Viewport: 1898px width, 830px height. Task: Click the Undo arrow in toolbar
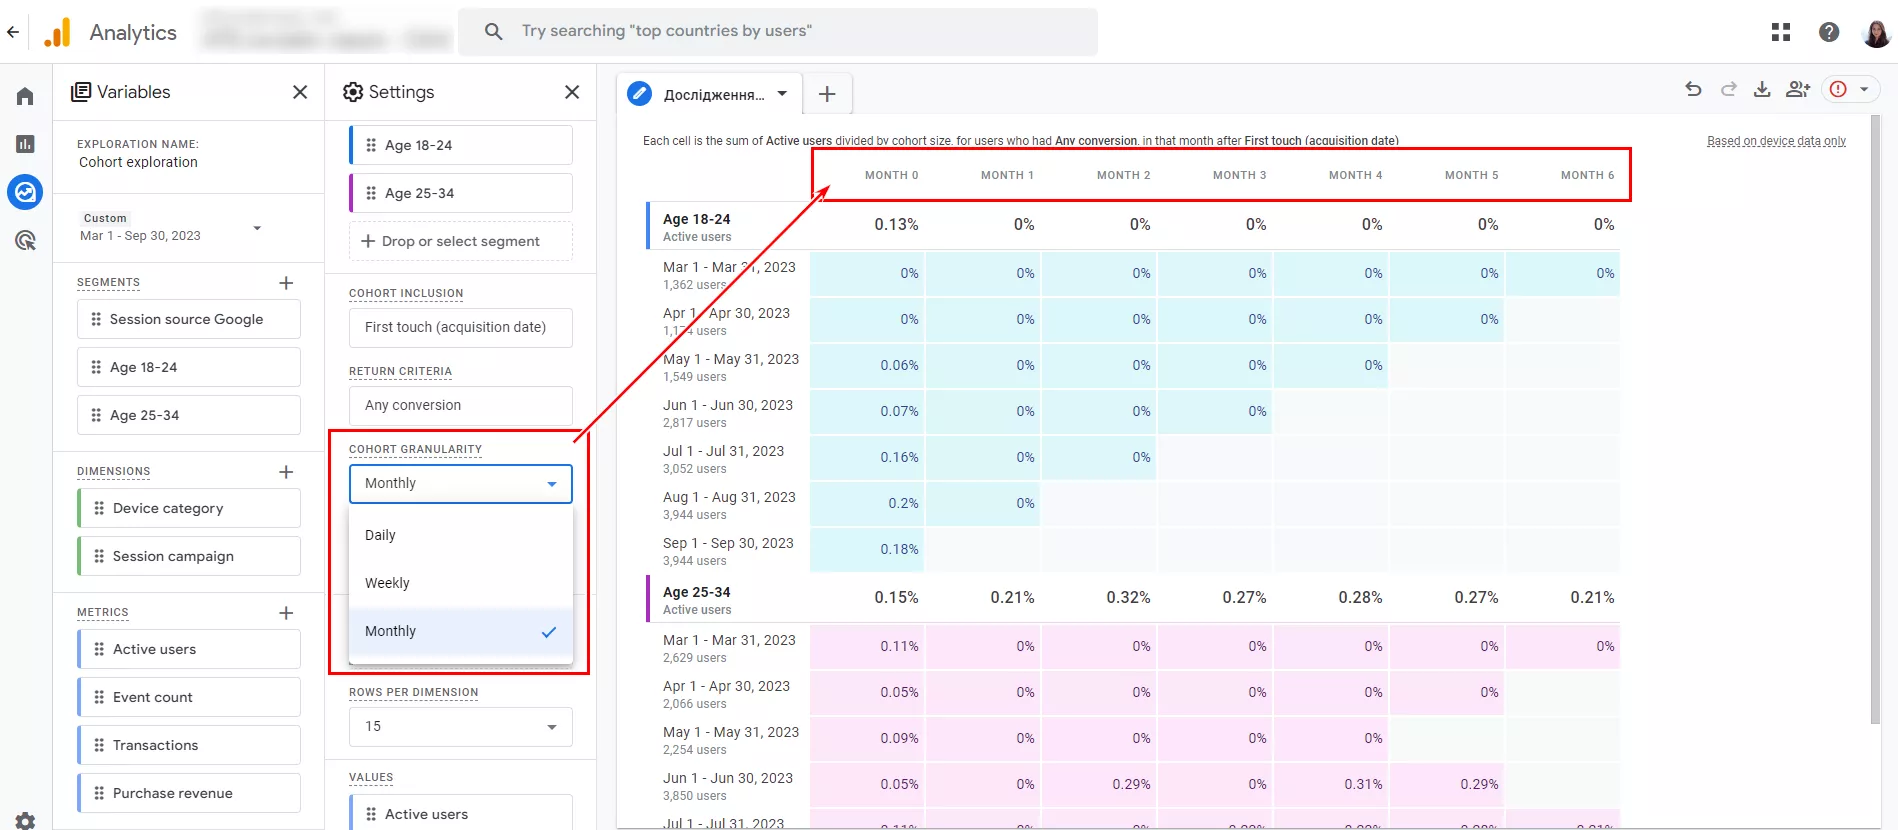tap(1693, 89)
